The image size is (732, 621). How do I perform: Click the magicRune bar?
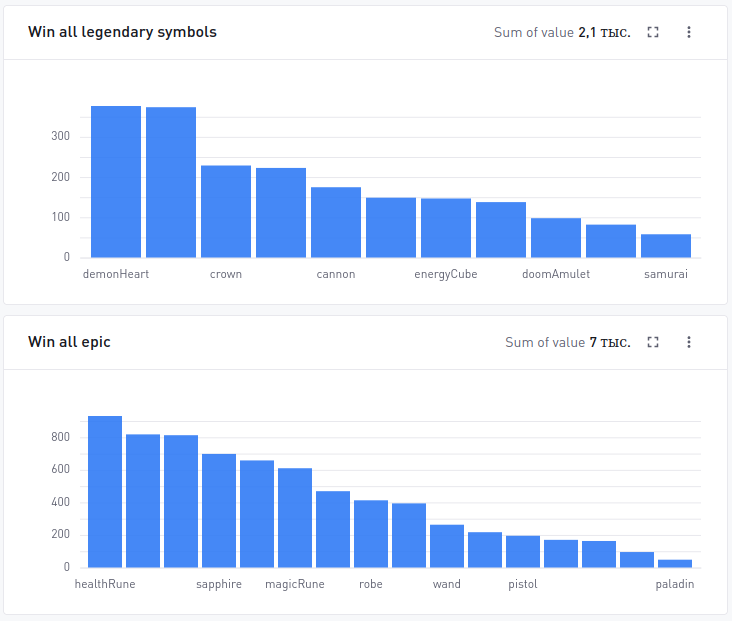coord(295,518)
